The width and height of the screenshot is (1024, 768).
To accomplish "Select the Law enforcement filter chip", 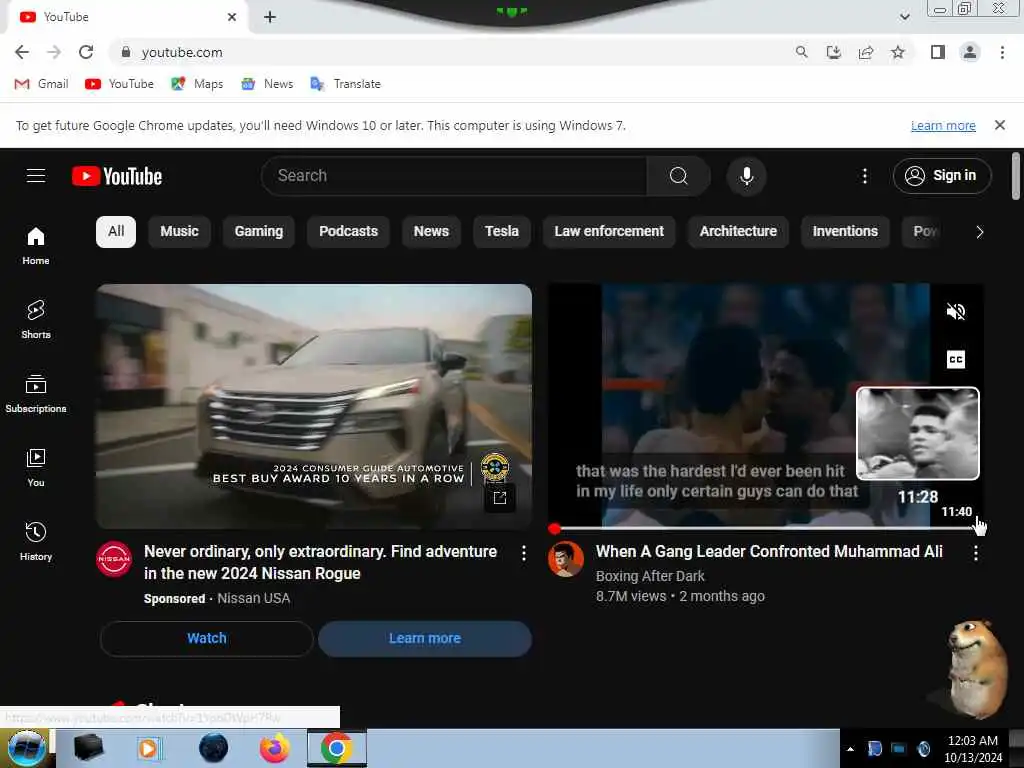I will [x=609, y=232].
